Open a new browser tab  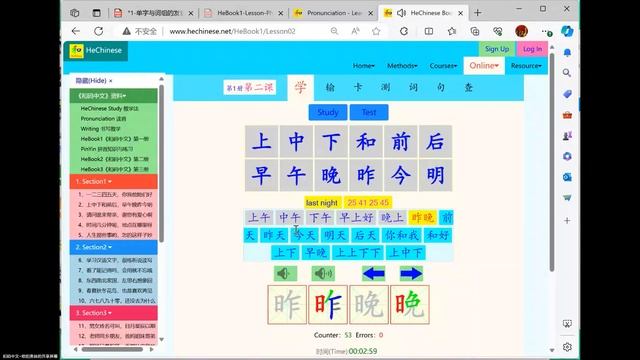(x=478, y=13)
